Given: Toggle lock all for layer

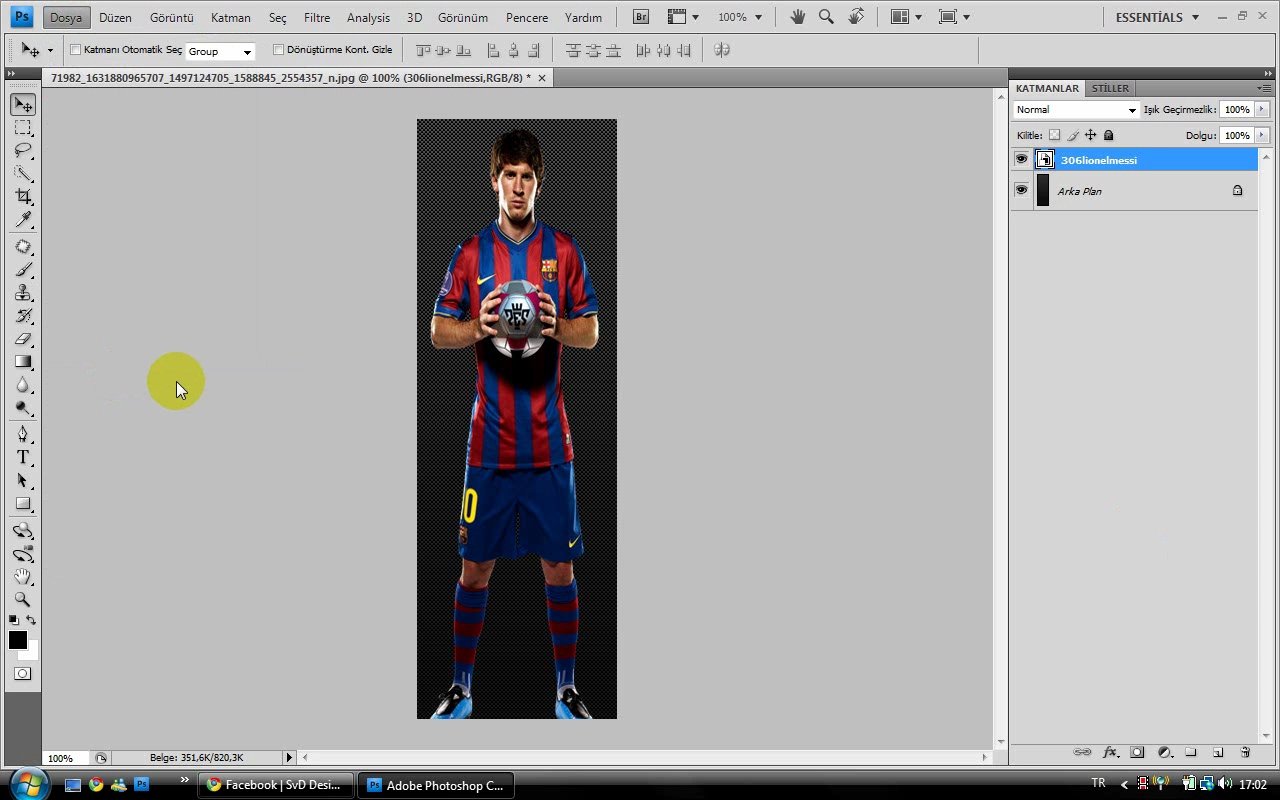Looking at the screenshot, I should [1108, 135].
